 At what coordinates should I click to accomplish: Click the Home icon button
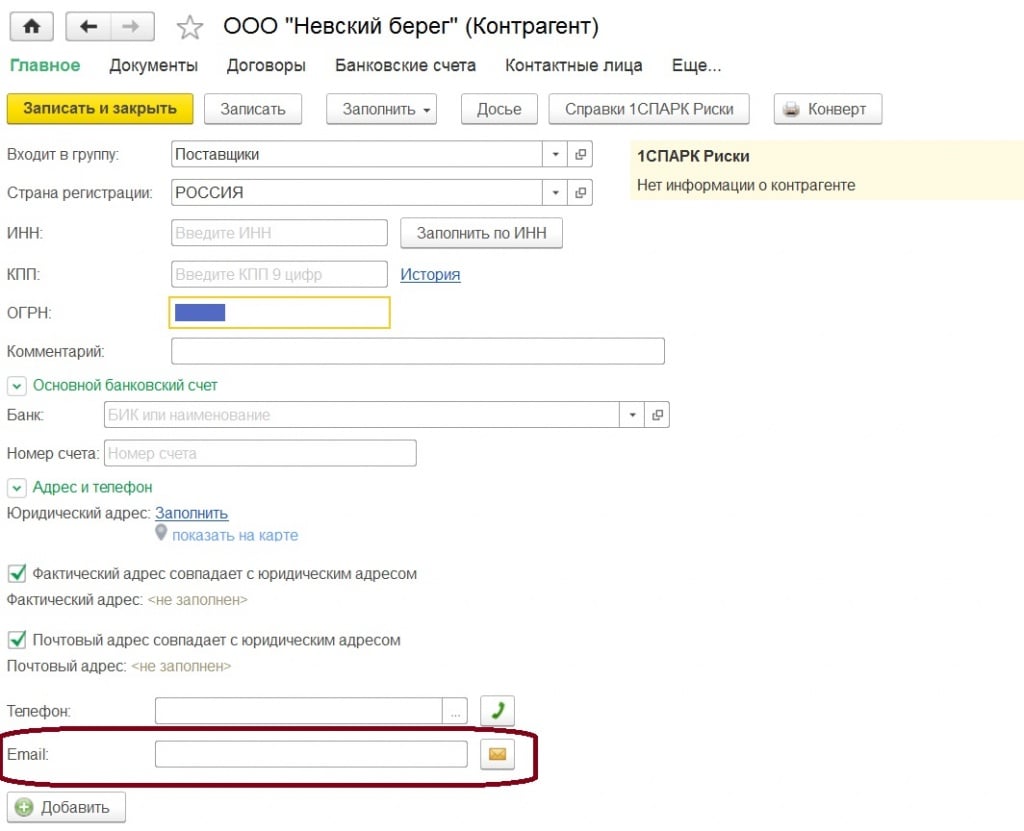[31, 26]
